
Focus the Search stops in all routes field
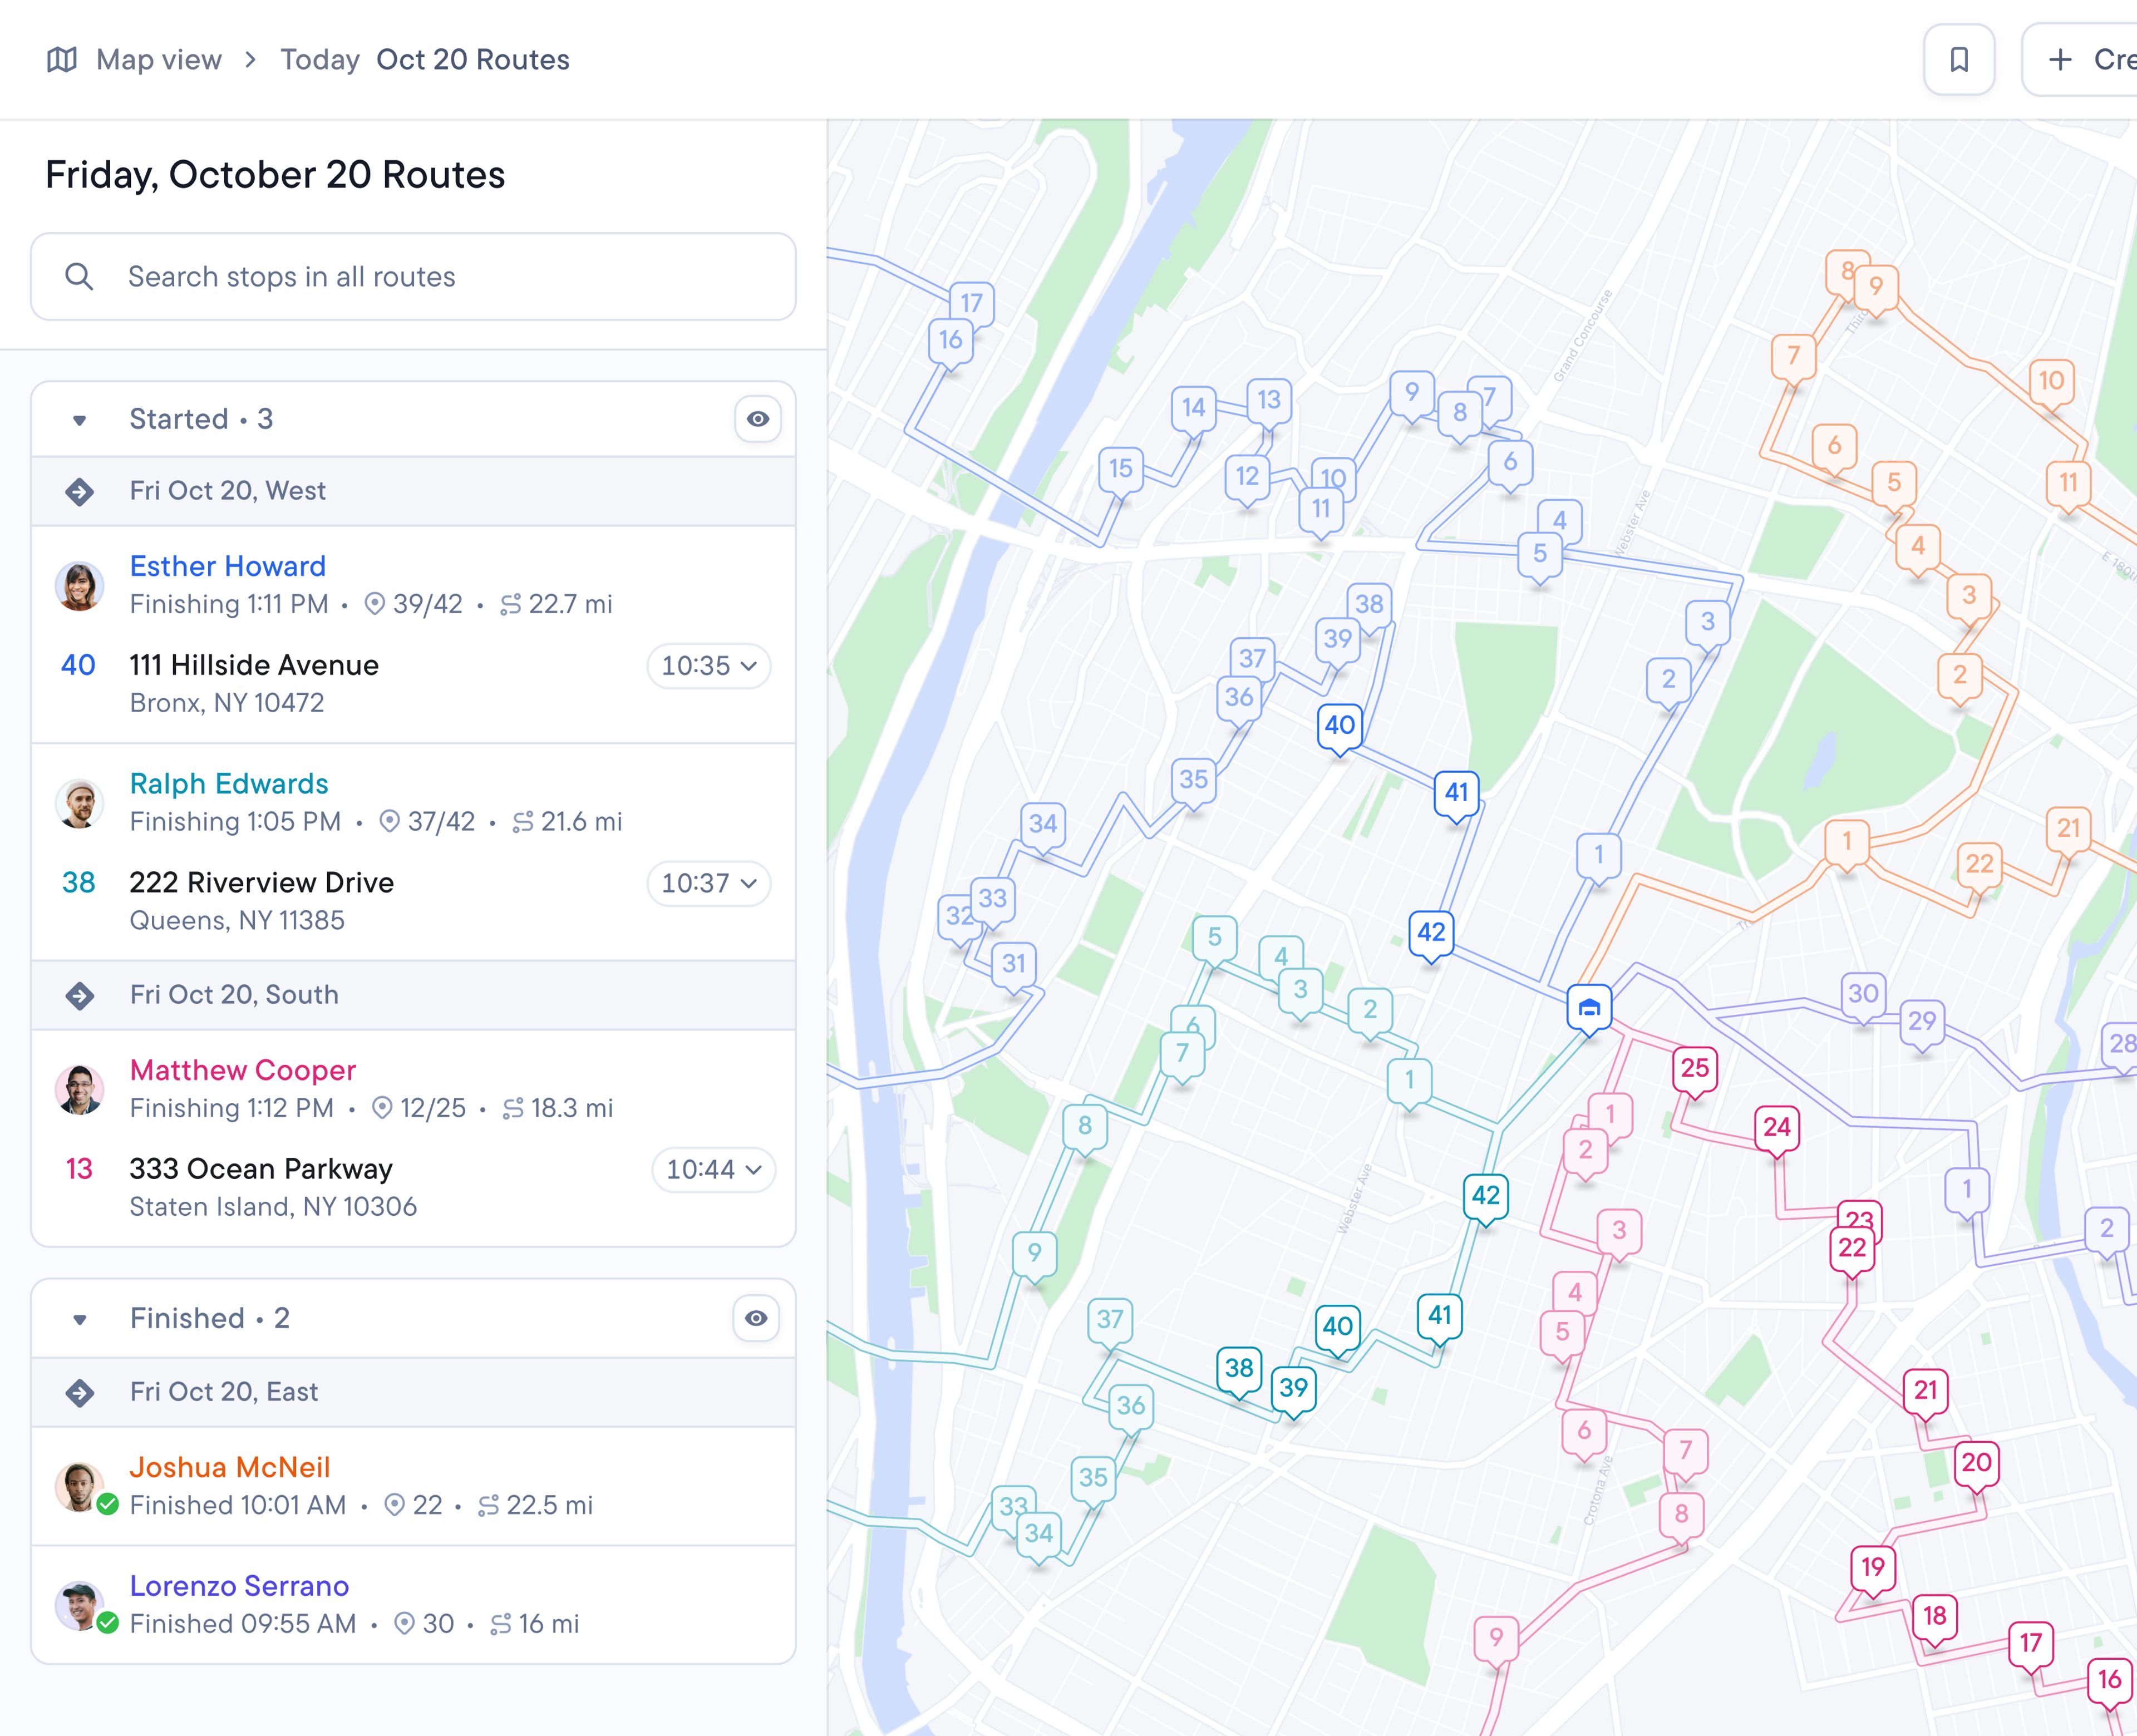point(413,277)
